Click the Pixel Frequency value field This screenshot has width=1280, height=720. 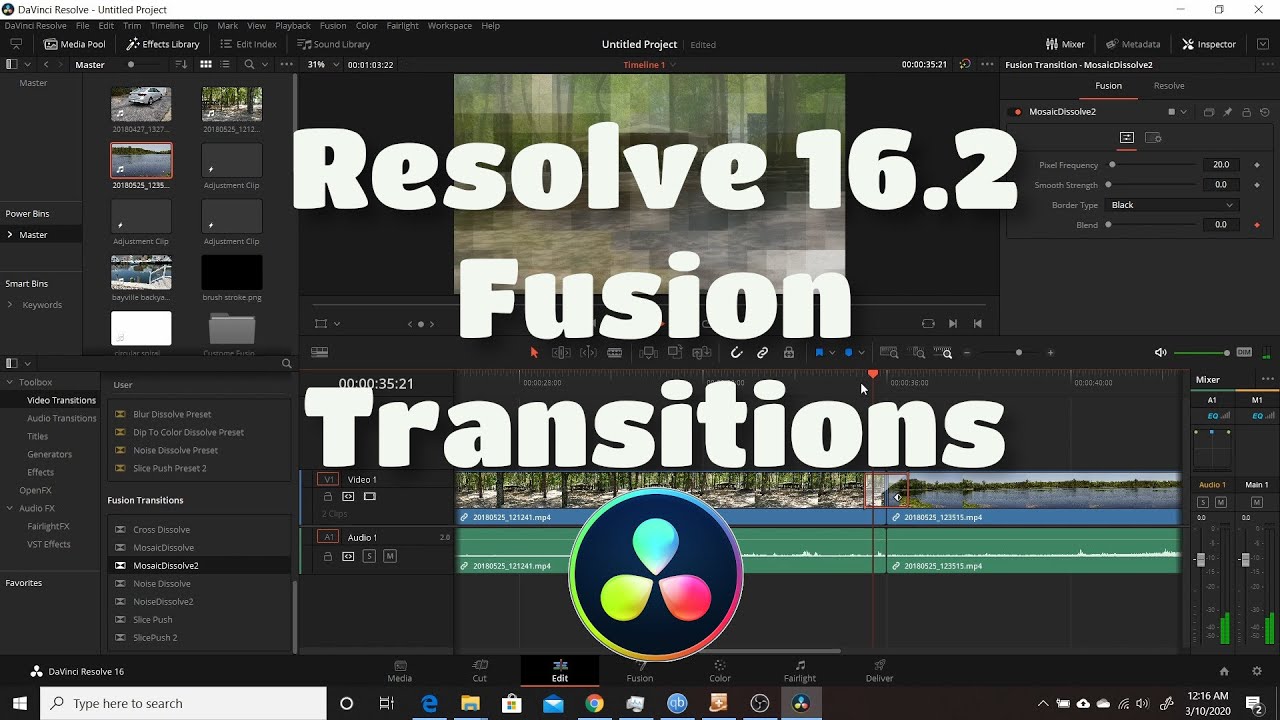pos(1221,165)
